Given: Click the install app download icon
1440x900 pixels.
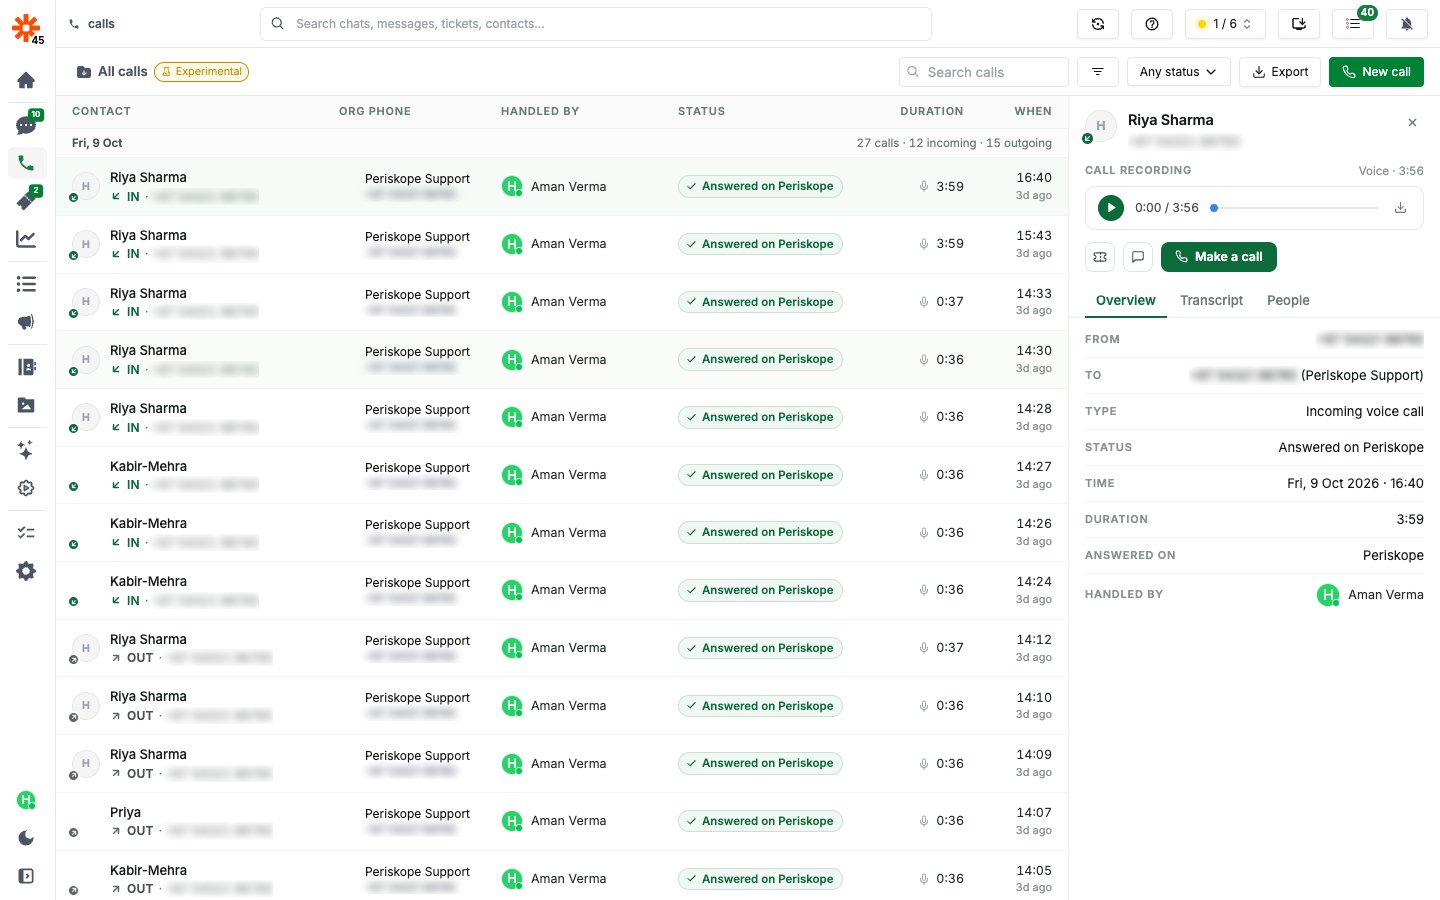Looking at the screenshot, I should [x=1299, y=24].
